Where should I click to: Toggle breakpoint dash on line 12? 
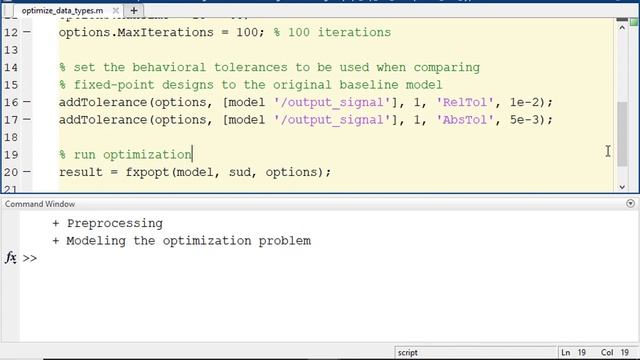(27, 32)
